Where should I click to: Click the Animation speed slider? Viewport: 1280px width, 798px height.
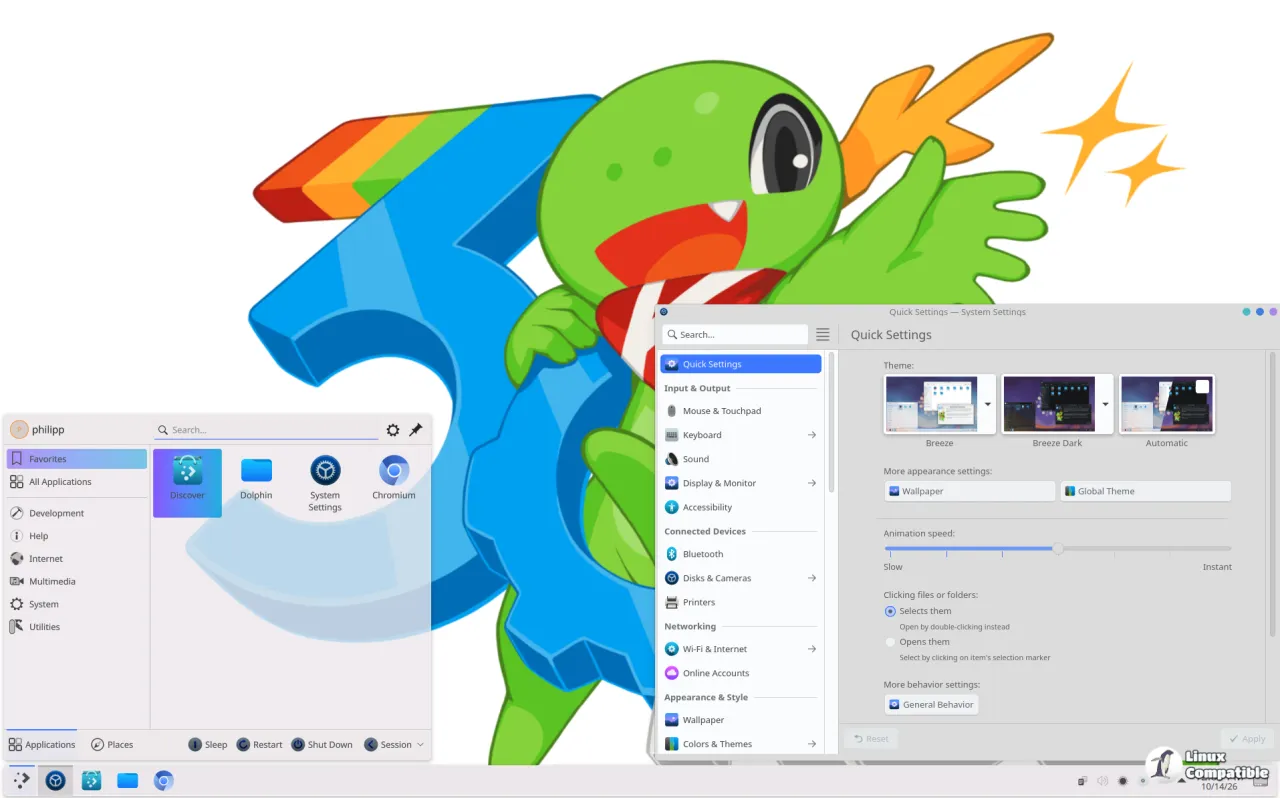1058,548
